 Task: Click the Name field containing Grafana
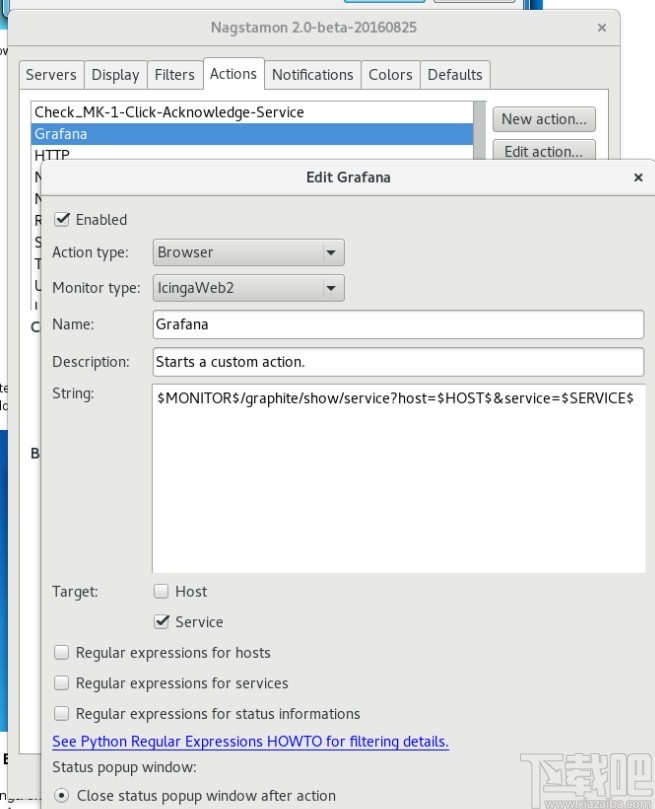tap(398, 324)
